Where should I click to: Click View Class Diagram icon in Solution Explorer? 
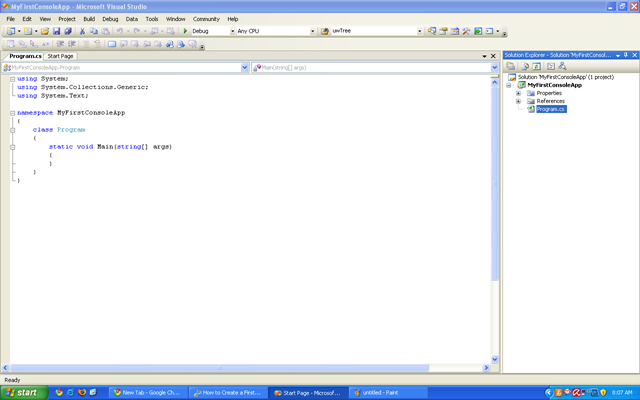(562, 66)
